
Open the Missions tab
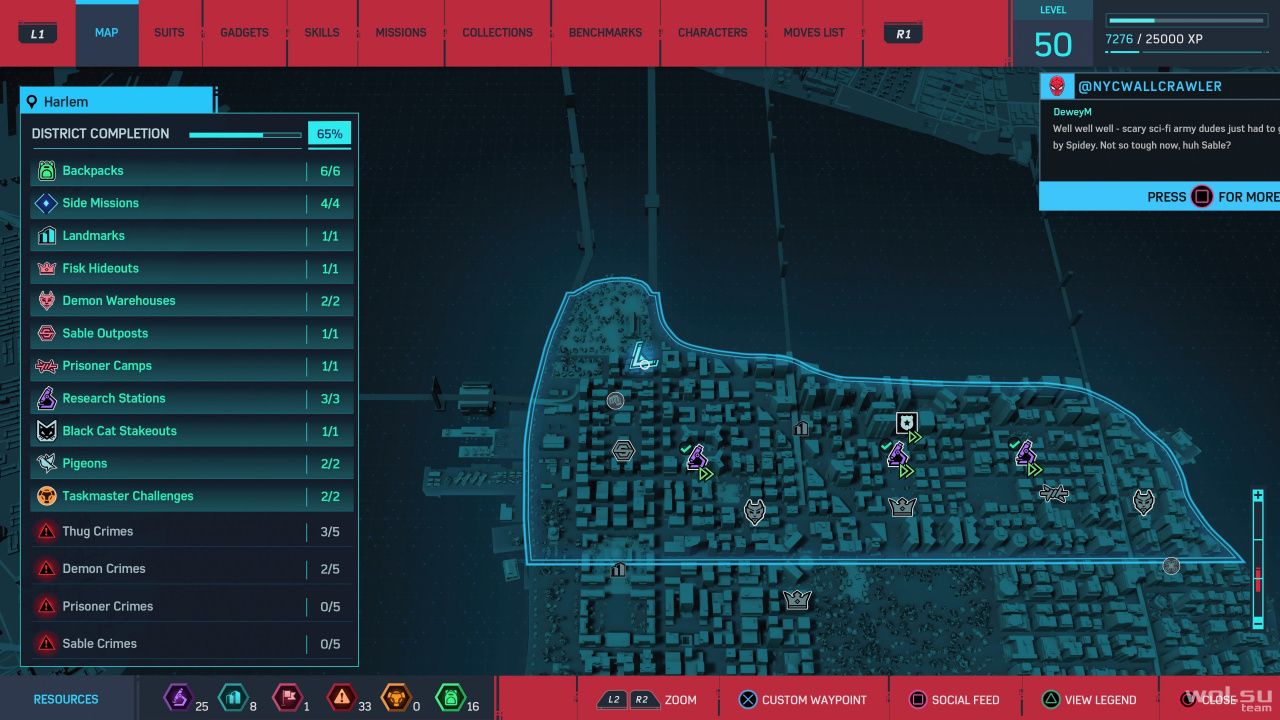(x=401, y=33)
